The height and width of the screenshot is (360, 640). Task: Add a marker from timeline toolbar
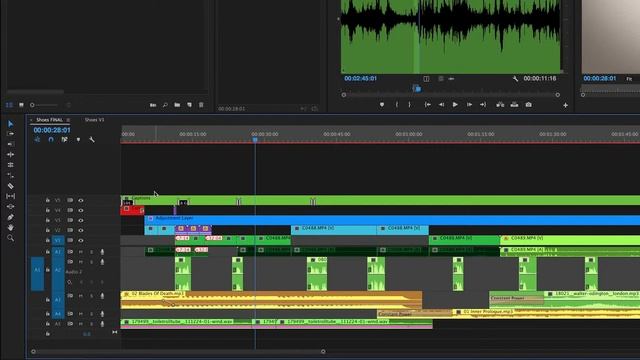[x=78, y=140]
